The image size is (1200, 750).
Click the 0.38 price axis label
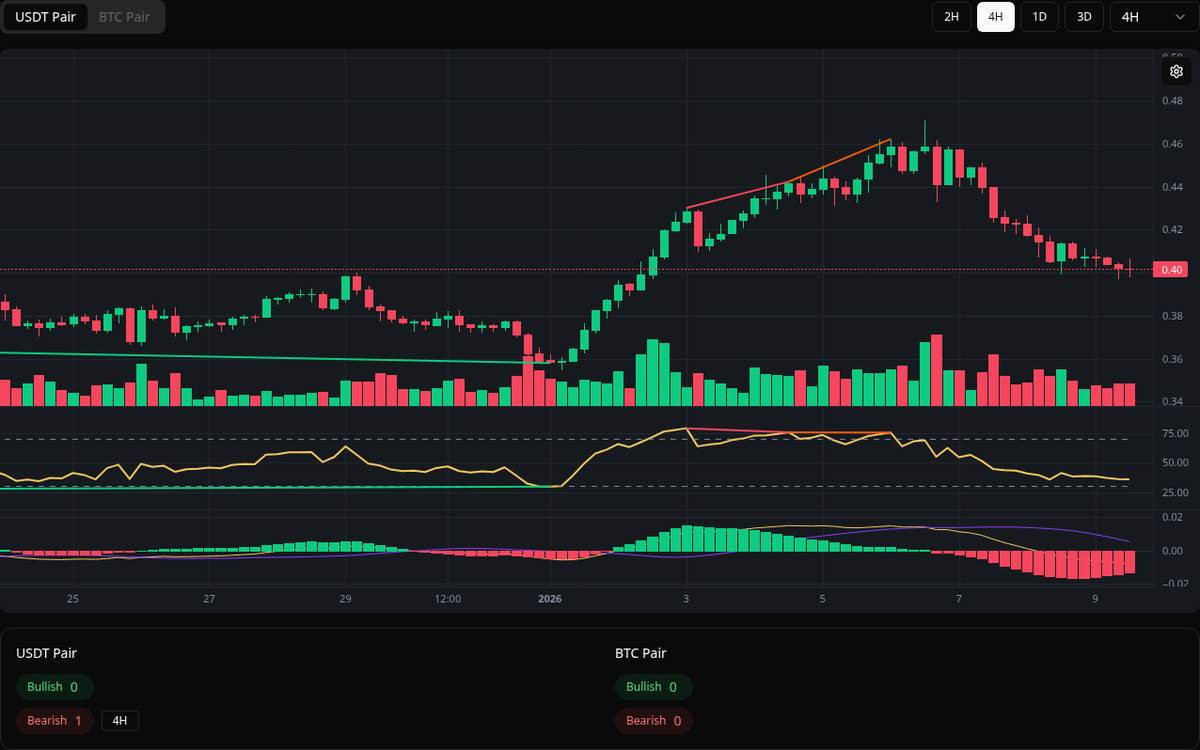click(1172, 316)
